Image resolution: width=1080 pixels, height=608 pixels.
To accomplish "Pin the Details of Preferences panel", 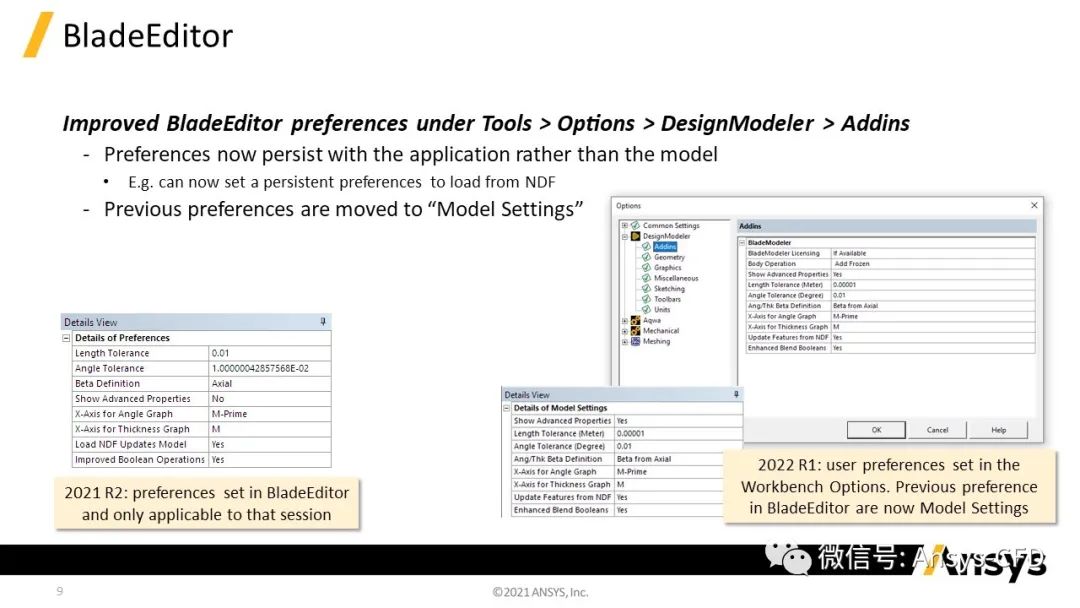I will tap(323, 322).
